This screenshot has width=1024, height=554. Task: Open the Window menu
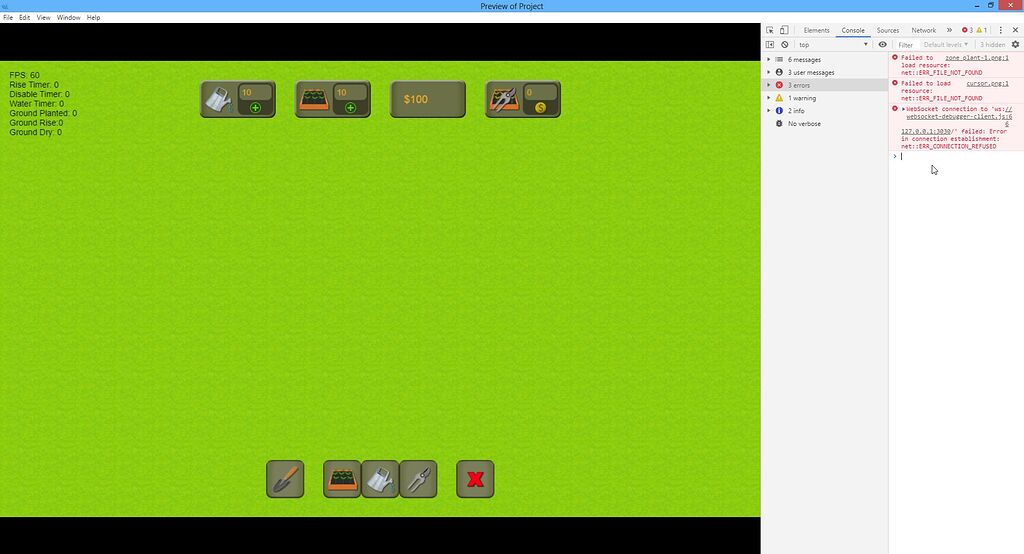(x=68, y=18)
